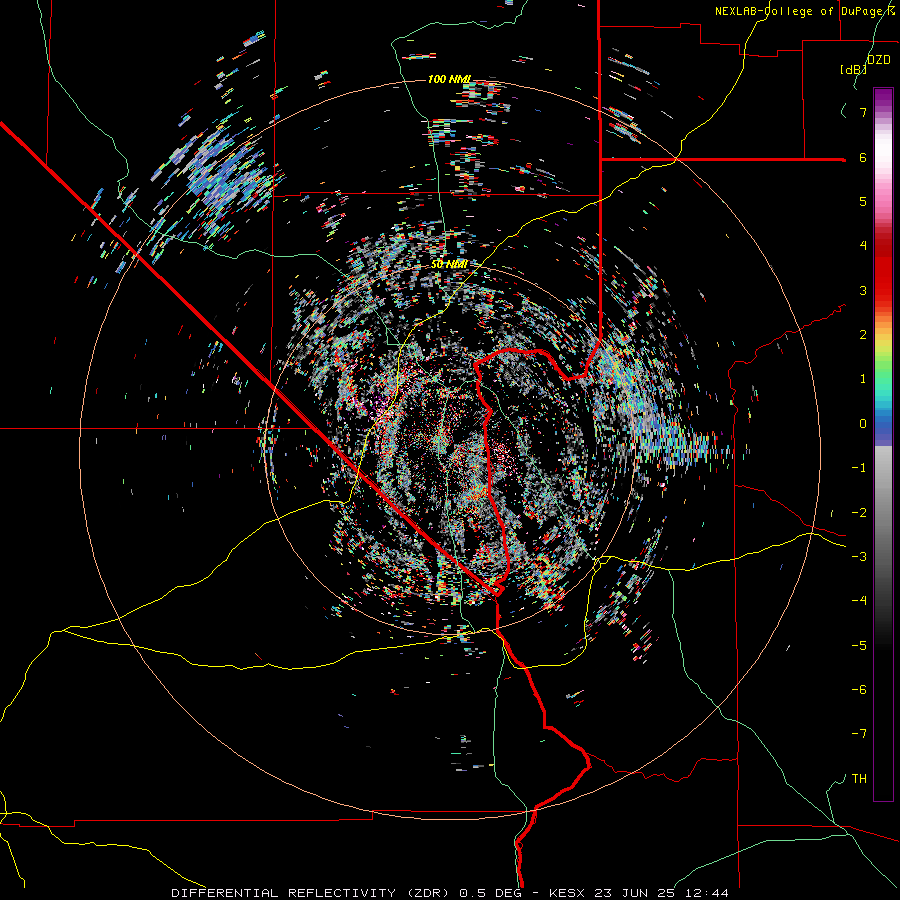Click the ZDR color scale bar
The image size is (900, 900).
pyautogui.click(x=883, y=444)
